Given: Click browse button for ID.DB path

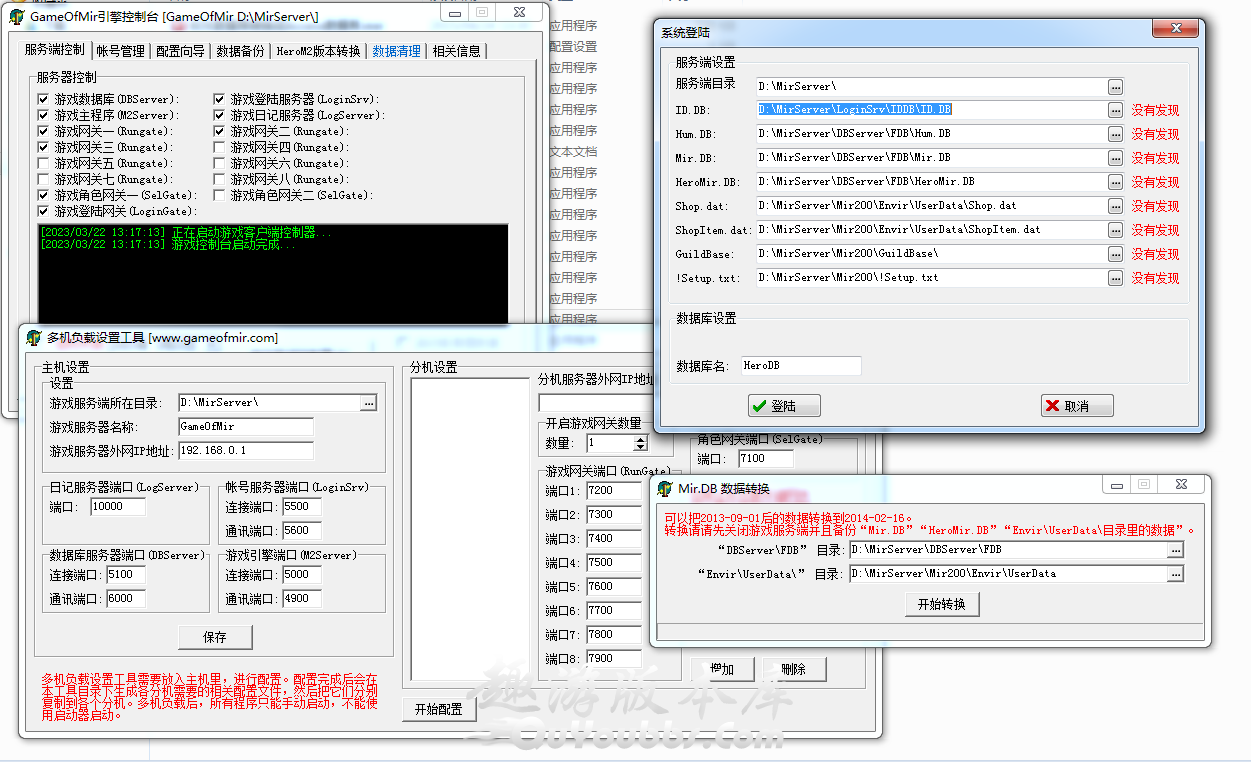Looking at the screenshot, I should click(1115, 110).
